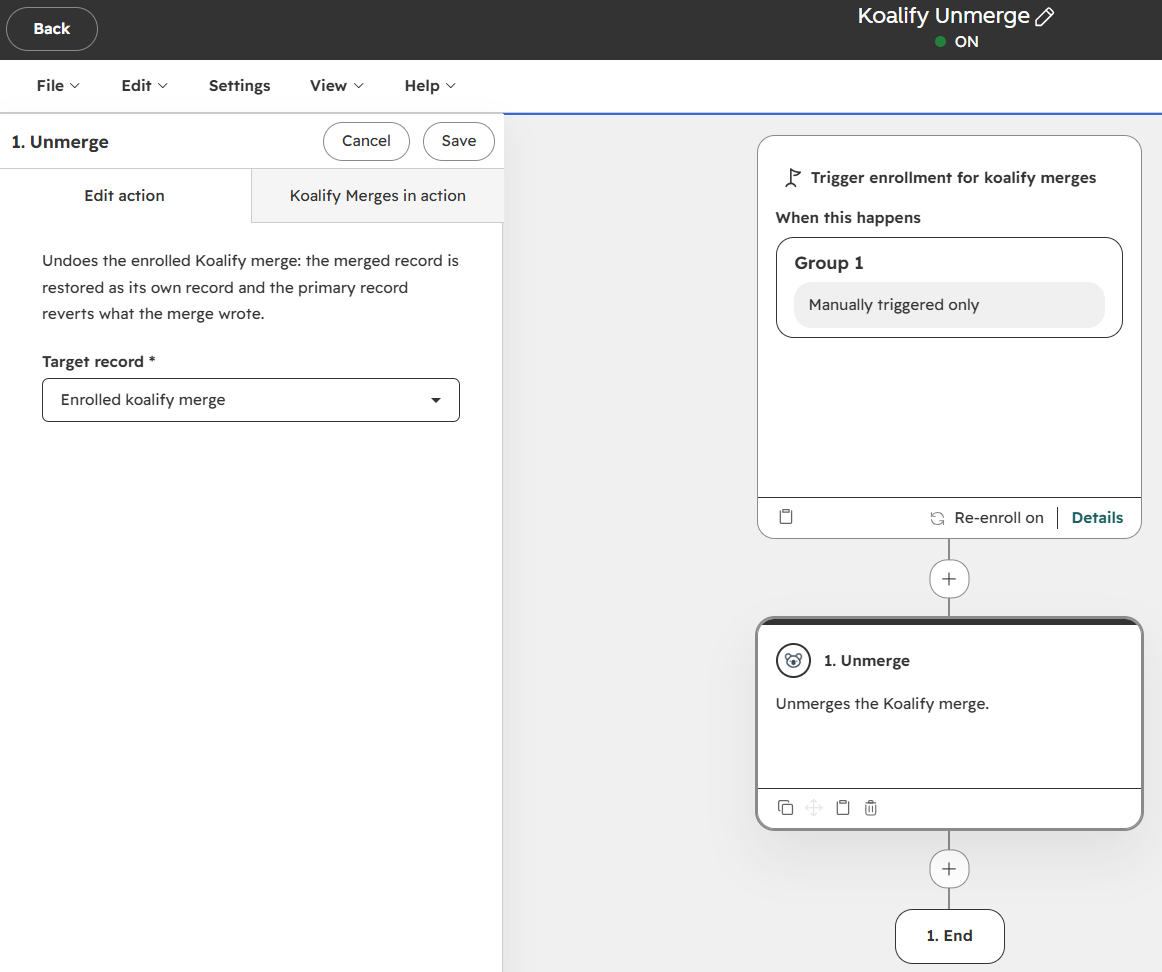This screenshot has width=1162, height=972.
Task: Click the move icon on the Unmerge action card
Action: (814, 808)
